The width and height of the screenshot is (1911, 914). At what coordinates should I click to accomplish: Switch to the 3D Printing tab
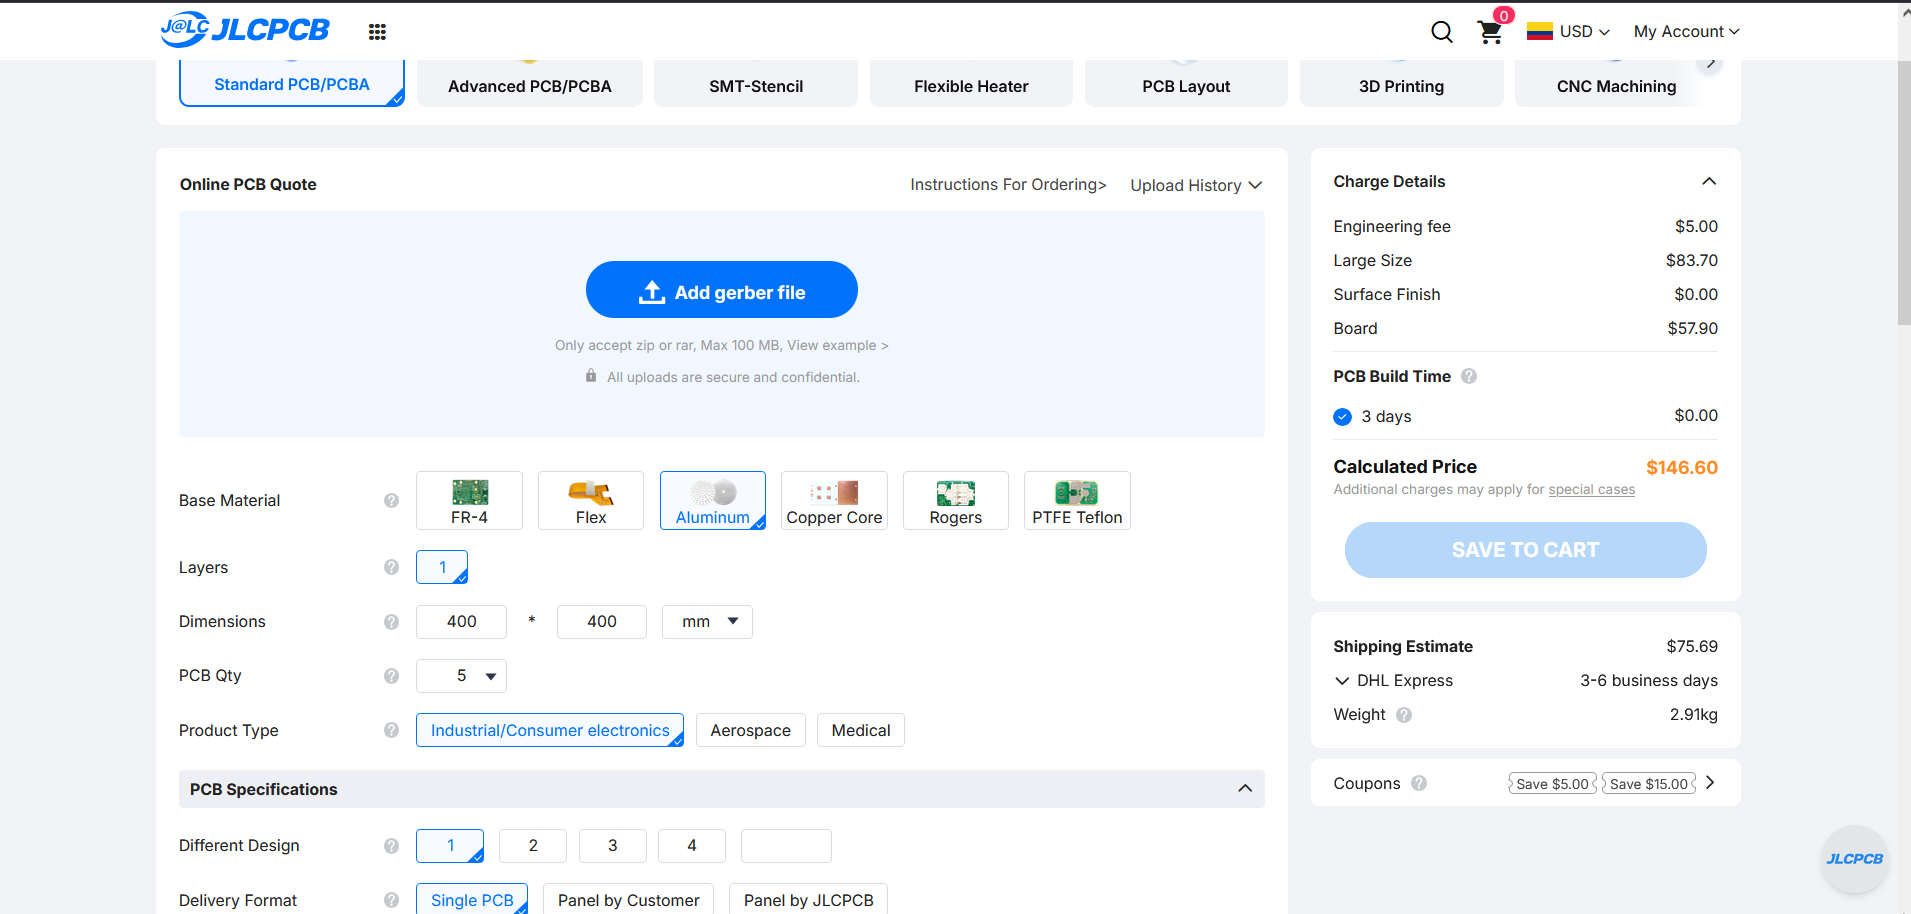1401,86
